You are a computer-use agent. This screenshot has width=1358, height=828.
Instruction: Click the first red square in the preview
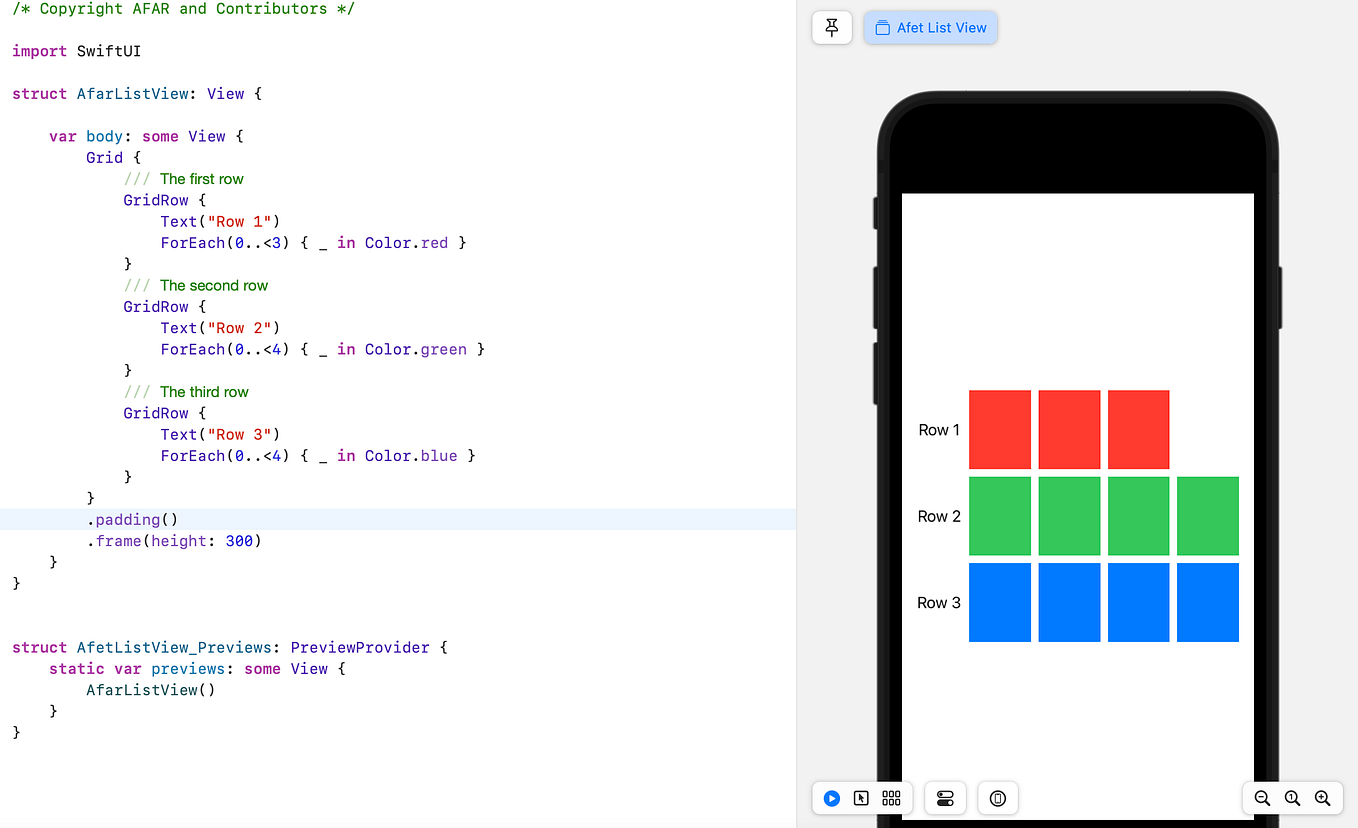[x=999, y=429]
